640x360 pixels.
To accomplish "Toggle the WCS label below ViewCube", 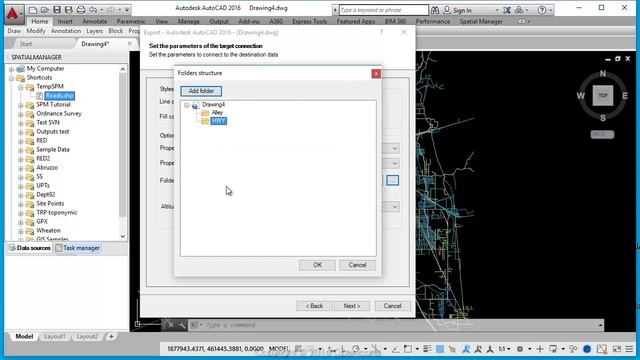I will [x=602, y=134].
